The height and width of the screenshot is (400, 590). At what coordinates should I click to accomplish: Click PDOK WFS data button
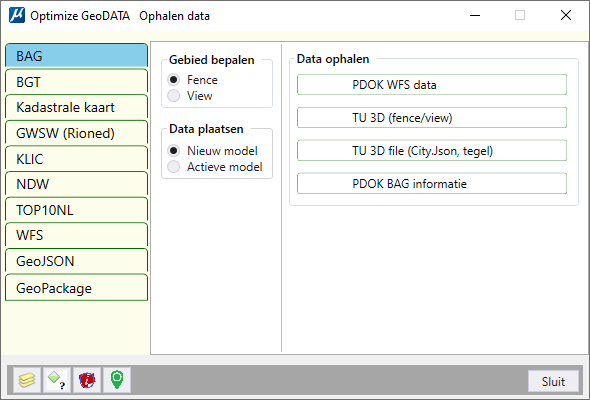432,85
